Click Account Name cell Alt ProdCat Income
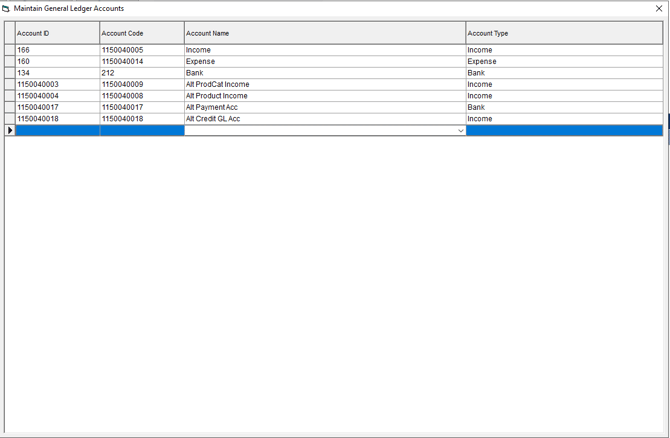The image size is (670, 438). [x=325, y=85]
